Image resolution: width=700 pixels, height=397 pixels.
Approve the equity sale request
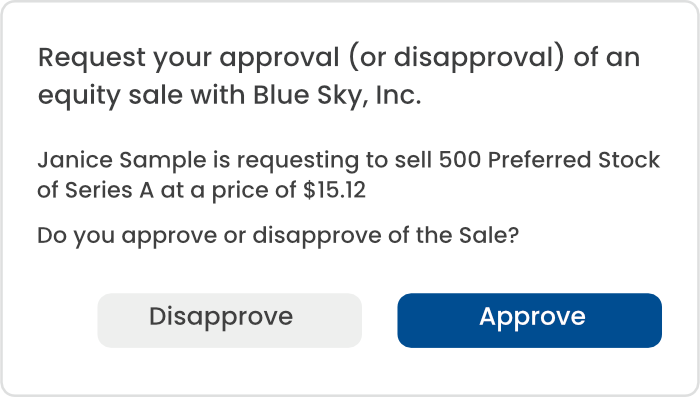[x=529, y=320]
